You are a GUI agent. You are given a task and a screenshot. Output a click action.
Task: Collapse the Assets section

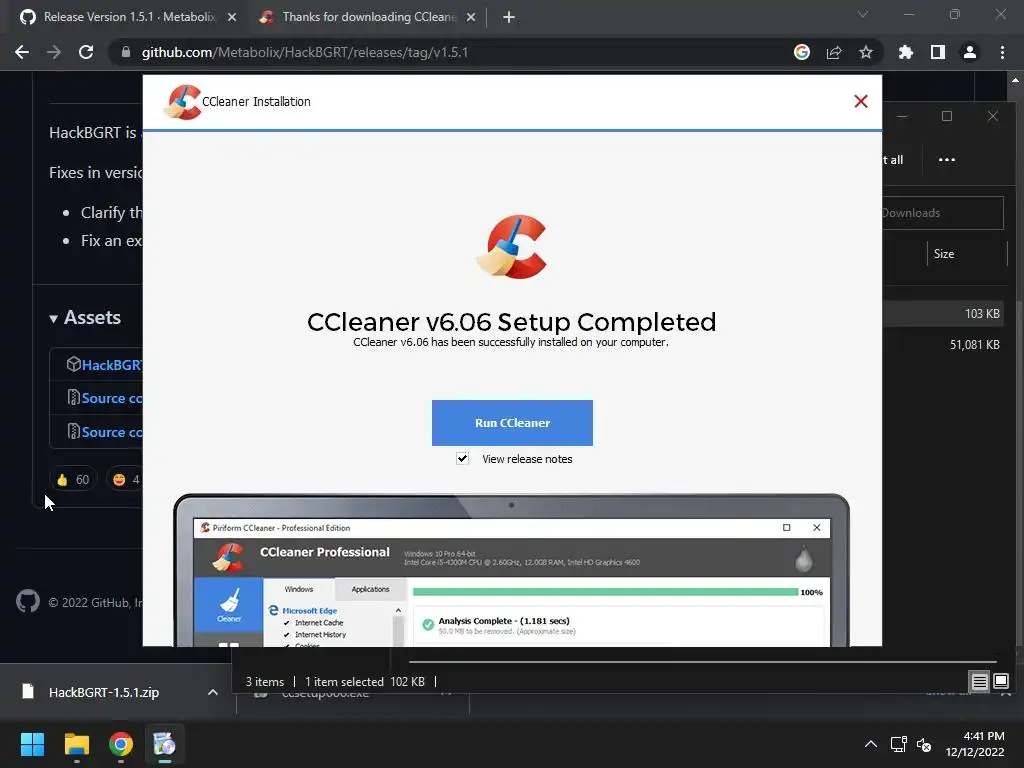tap(85, 318)
